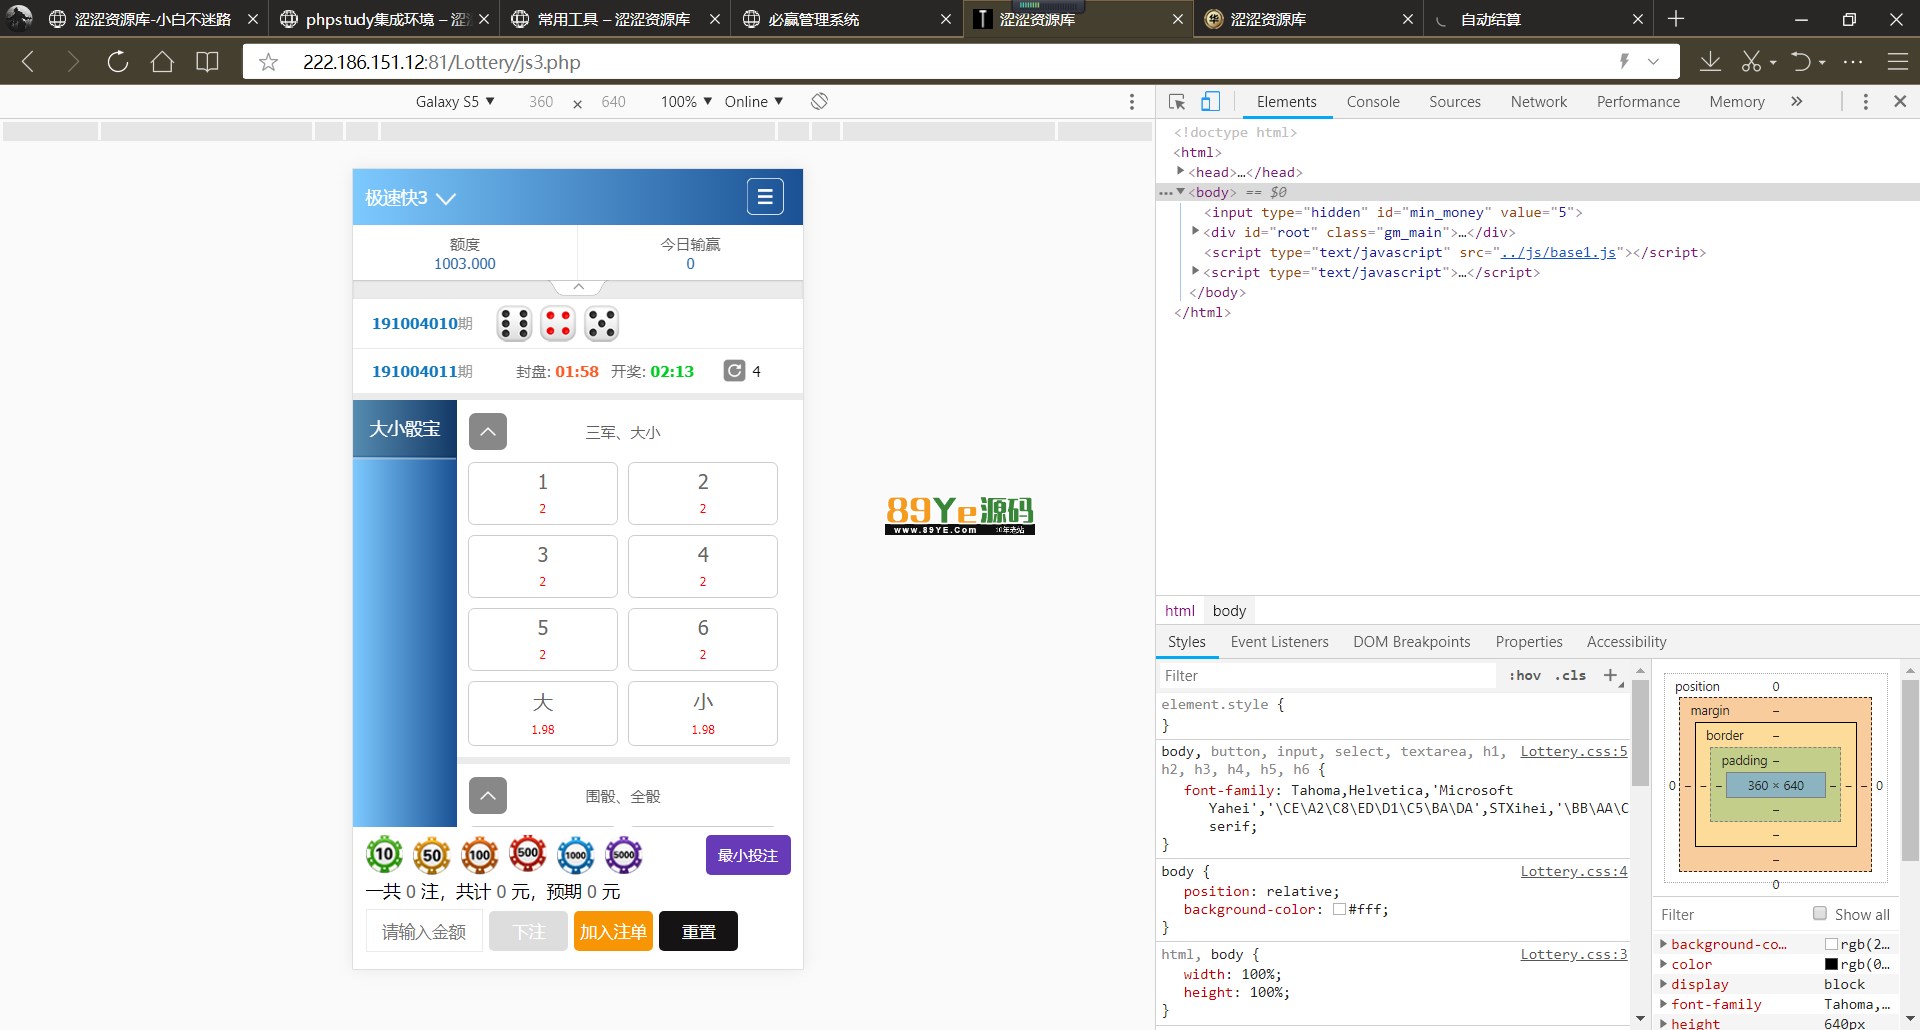
Task: Toggle the :hov element state button
Action: pos(1525,675)
